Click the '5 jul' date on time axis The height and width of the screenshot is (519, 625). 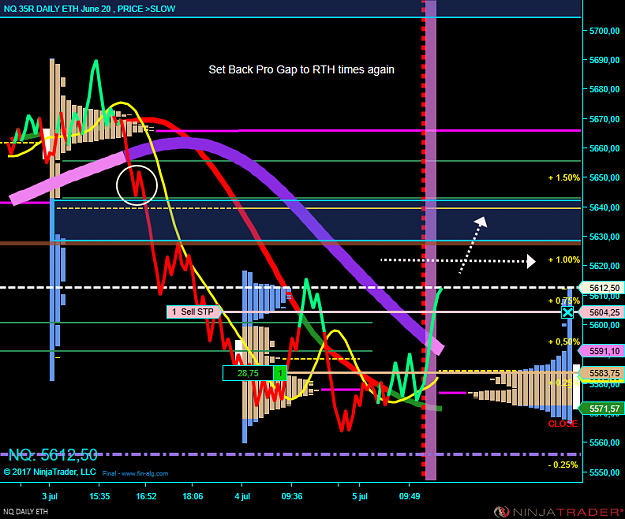(x=360, y=496)
